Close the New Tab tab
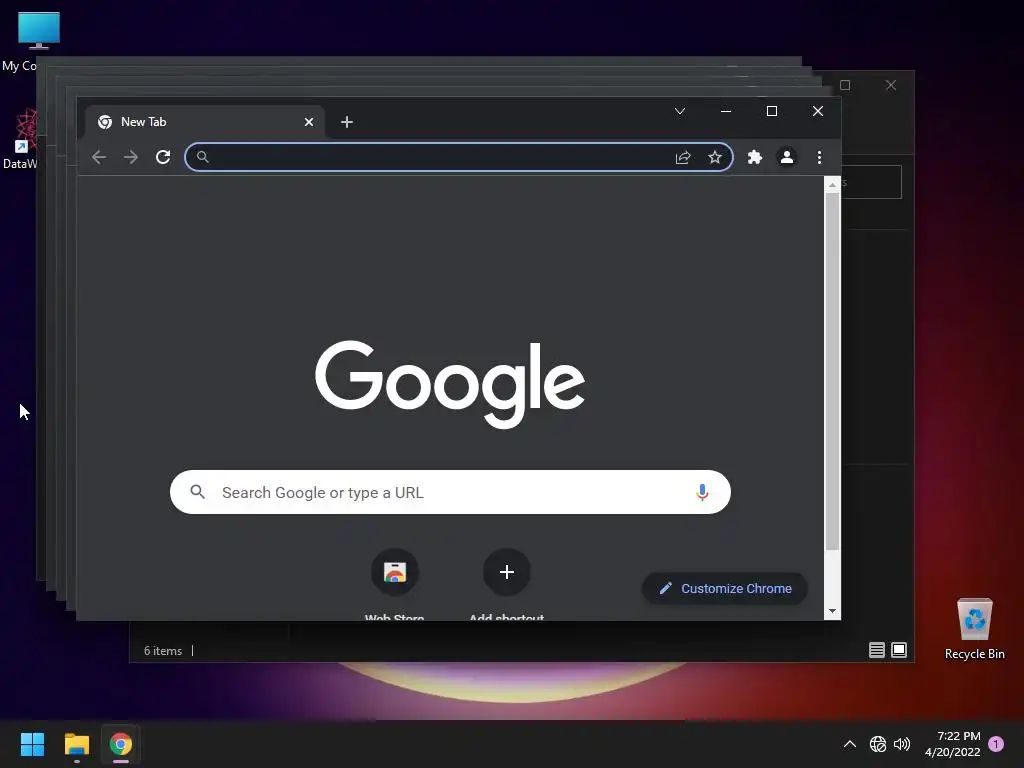The image size is (1024, 768). tap(309, 122)
